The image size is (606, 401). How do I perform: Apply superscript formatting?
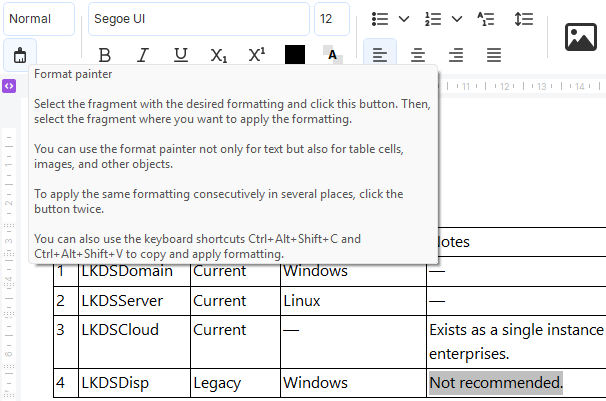(x=257, y=55)
